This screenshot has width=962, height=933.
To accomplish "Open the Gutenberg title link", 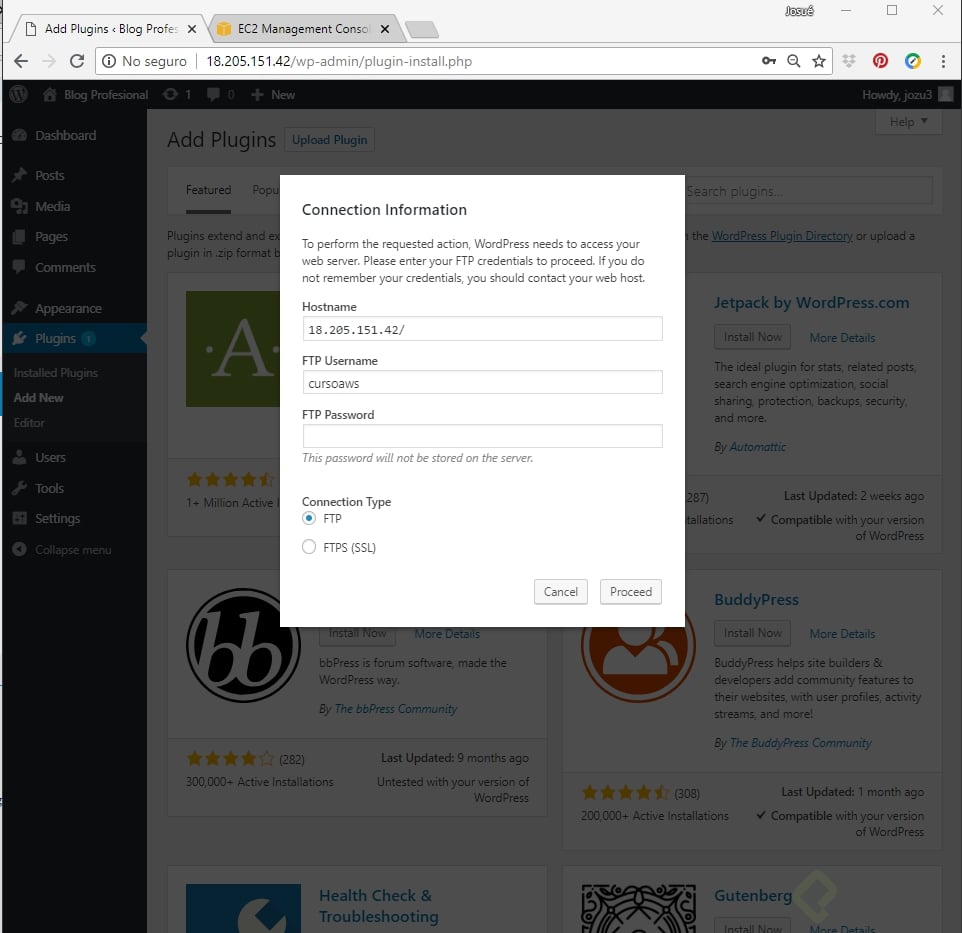I will coord(753,896).
